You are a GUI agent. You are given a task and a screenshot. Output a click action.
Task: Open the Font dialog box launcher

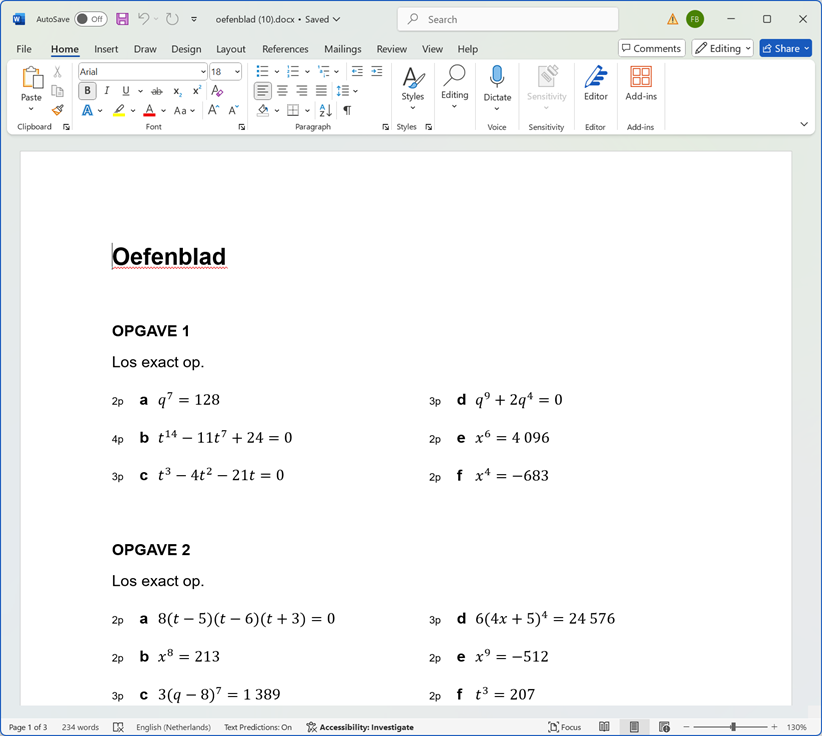[x=242, y=127]
